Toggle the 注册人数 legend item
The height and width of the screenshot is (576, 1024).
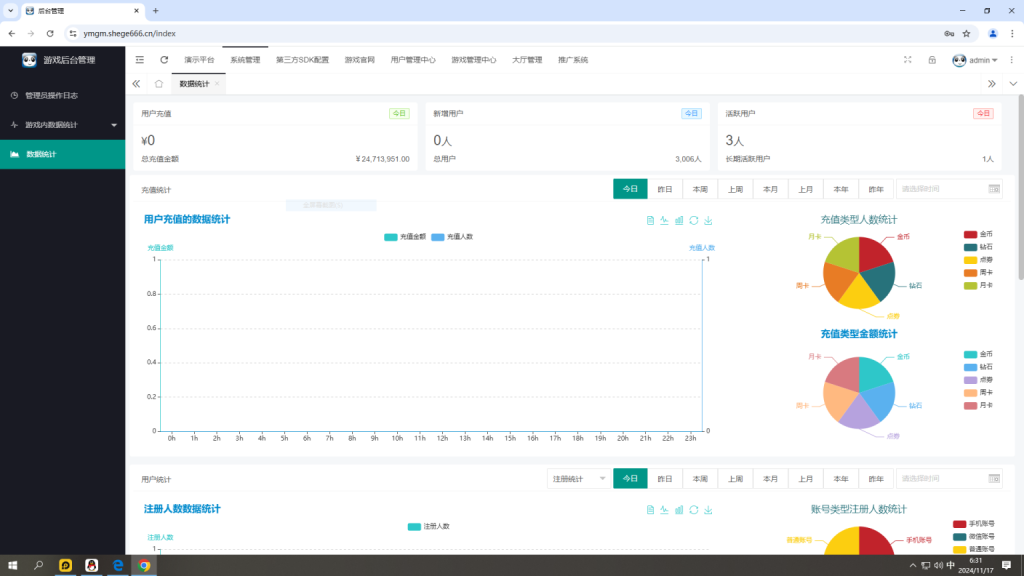429,524
